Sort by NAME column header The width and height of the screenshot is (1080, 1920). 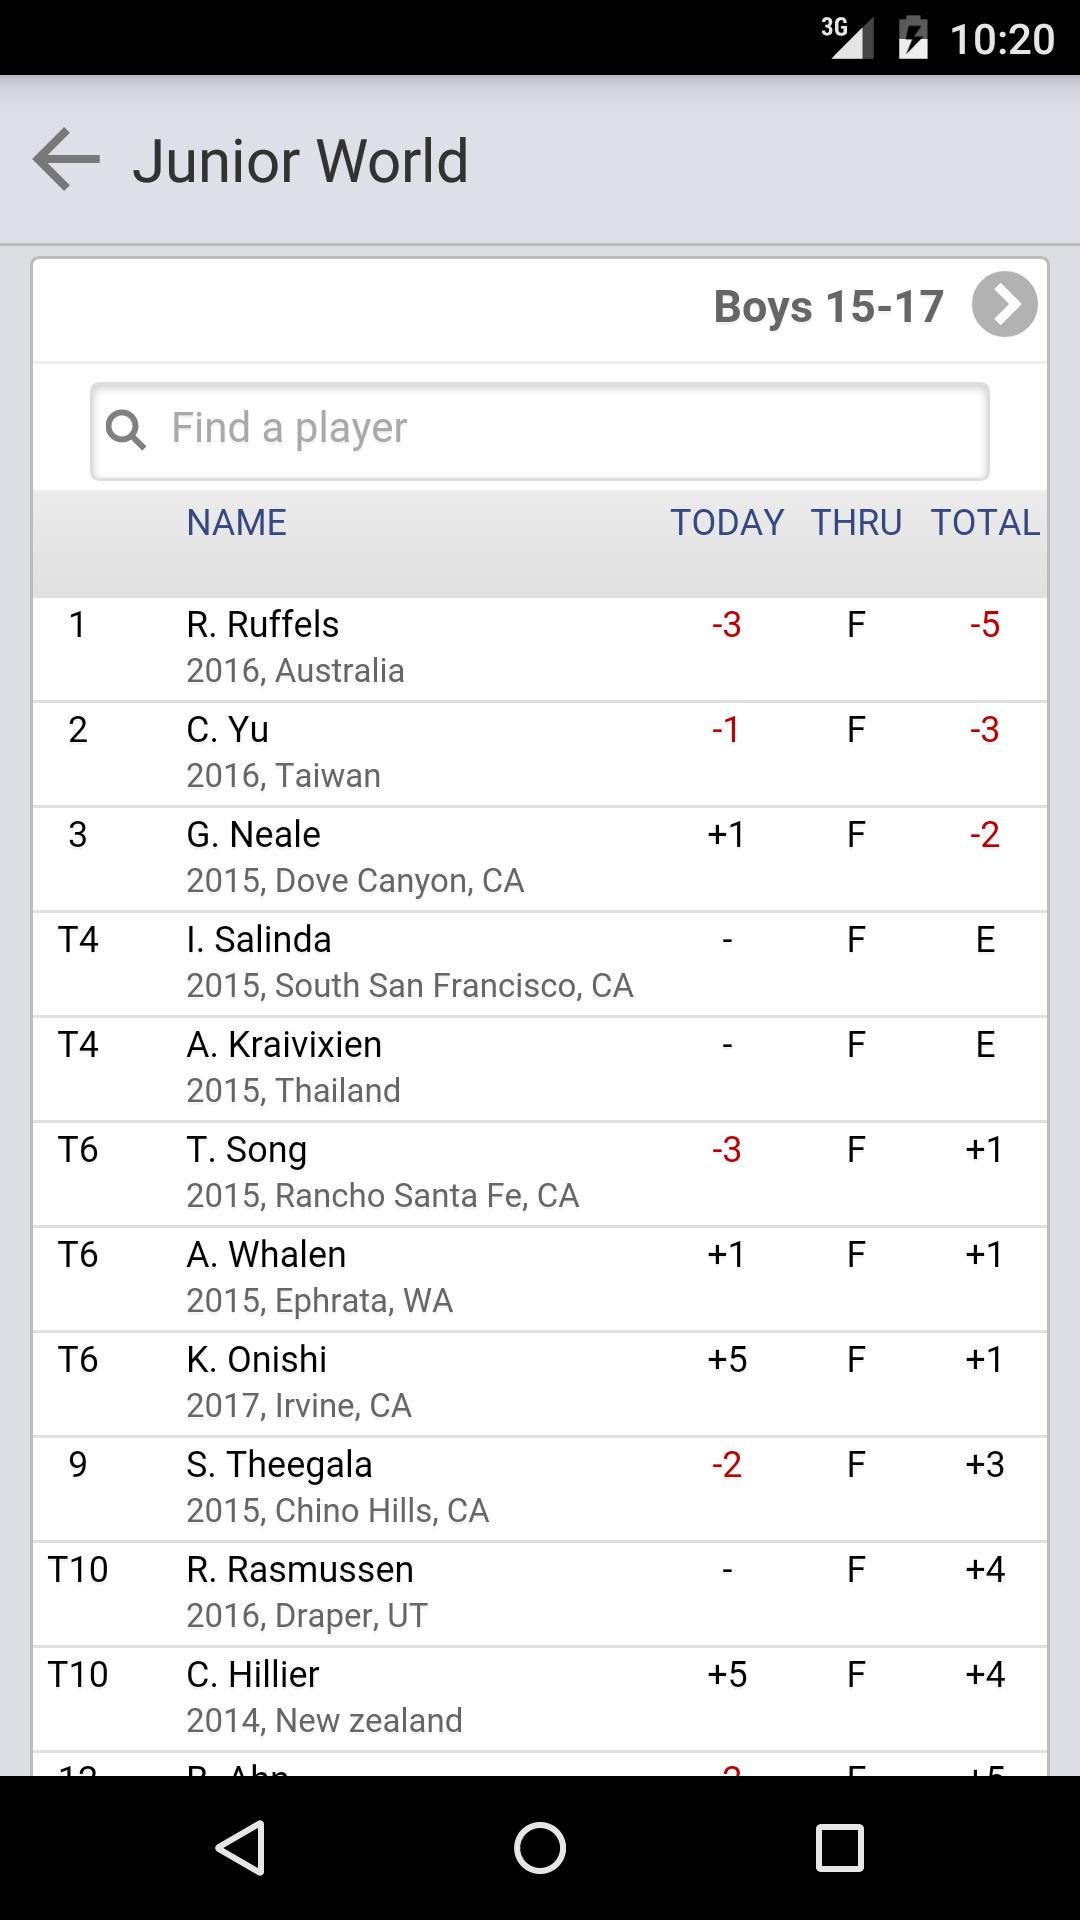tap(236, 522)
